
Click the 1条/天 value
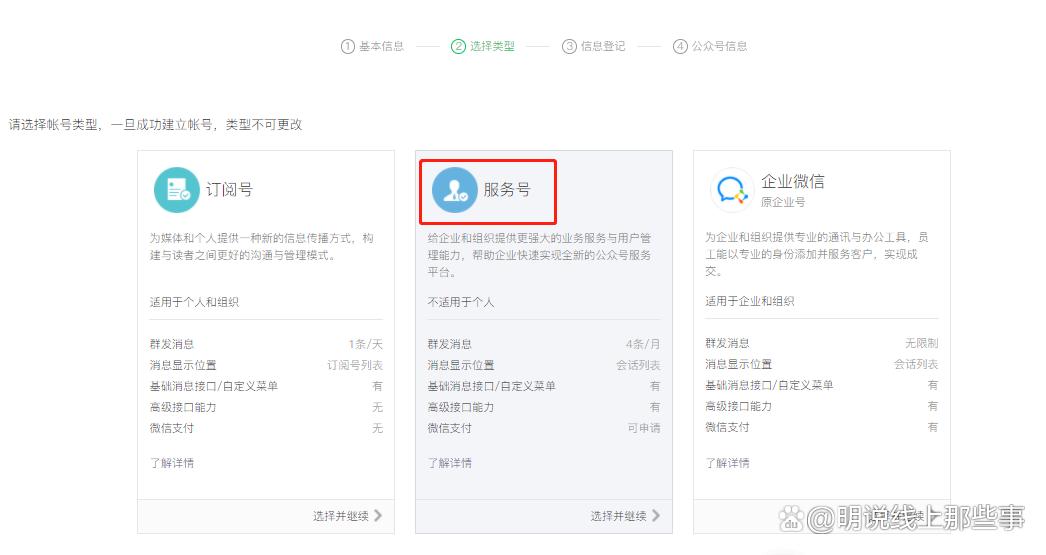tap(366, 344)
